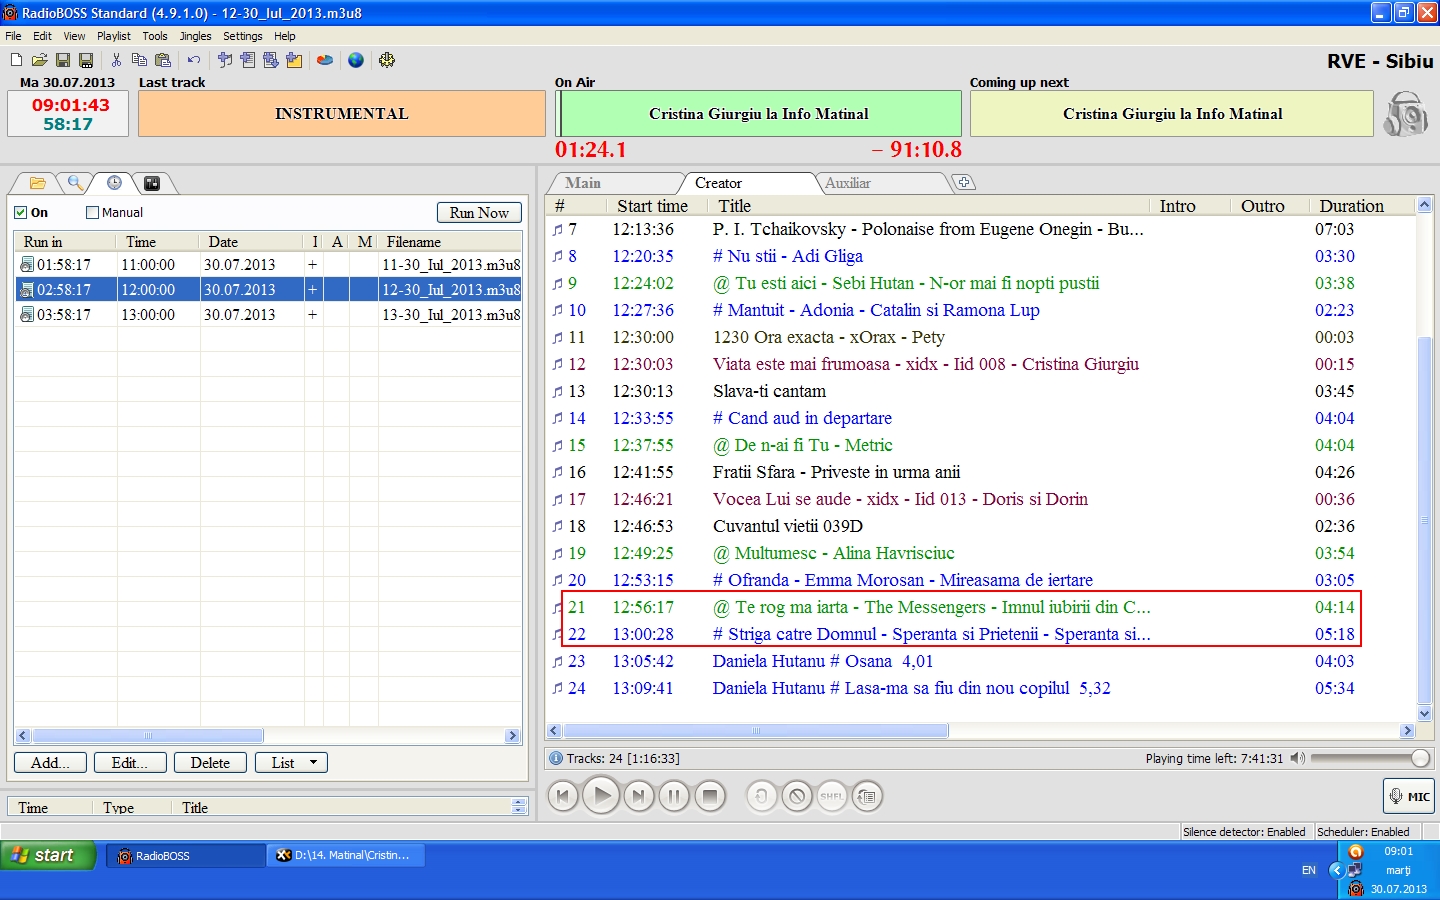1440x900 pixels.
Task: Click the Delete scheduler button
Action: (210, 762)
